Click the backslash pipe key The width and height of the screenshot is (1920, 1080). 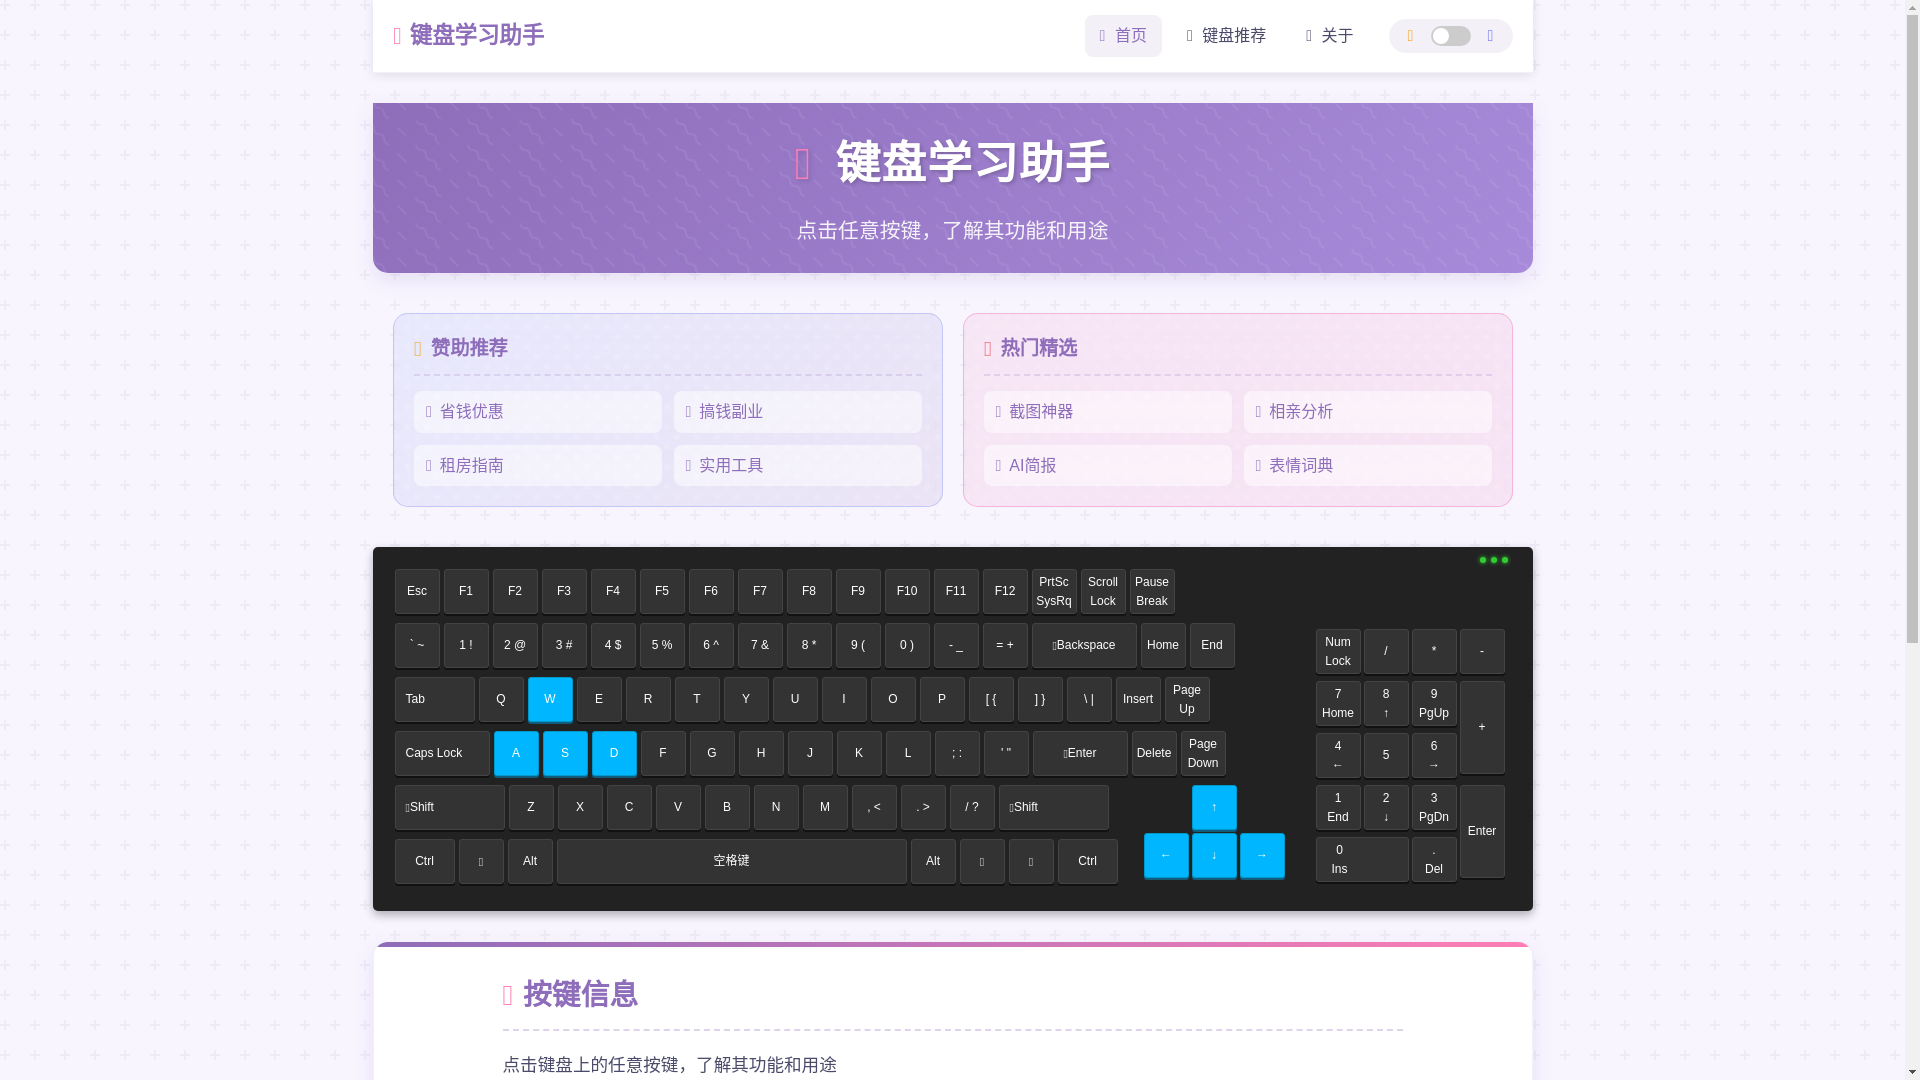pos(1089,699)
